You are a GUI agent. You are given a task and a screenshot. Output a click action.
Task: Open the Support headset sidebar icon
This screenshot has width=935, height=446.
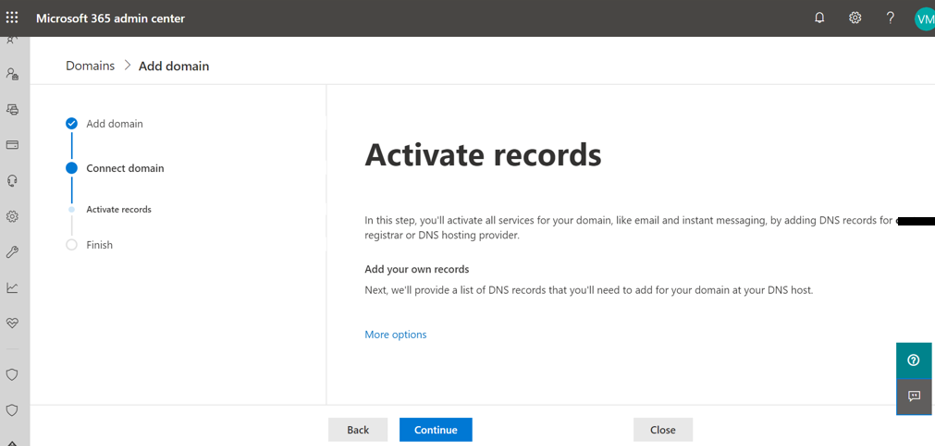click(x=12, y=181)
